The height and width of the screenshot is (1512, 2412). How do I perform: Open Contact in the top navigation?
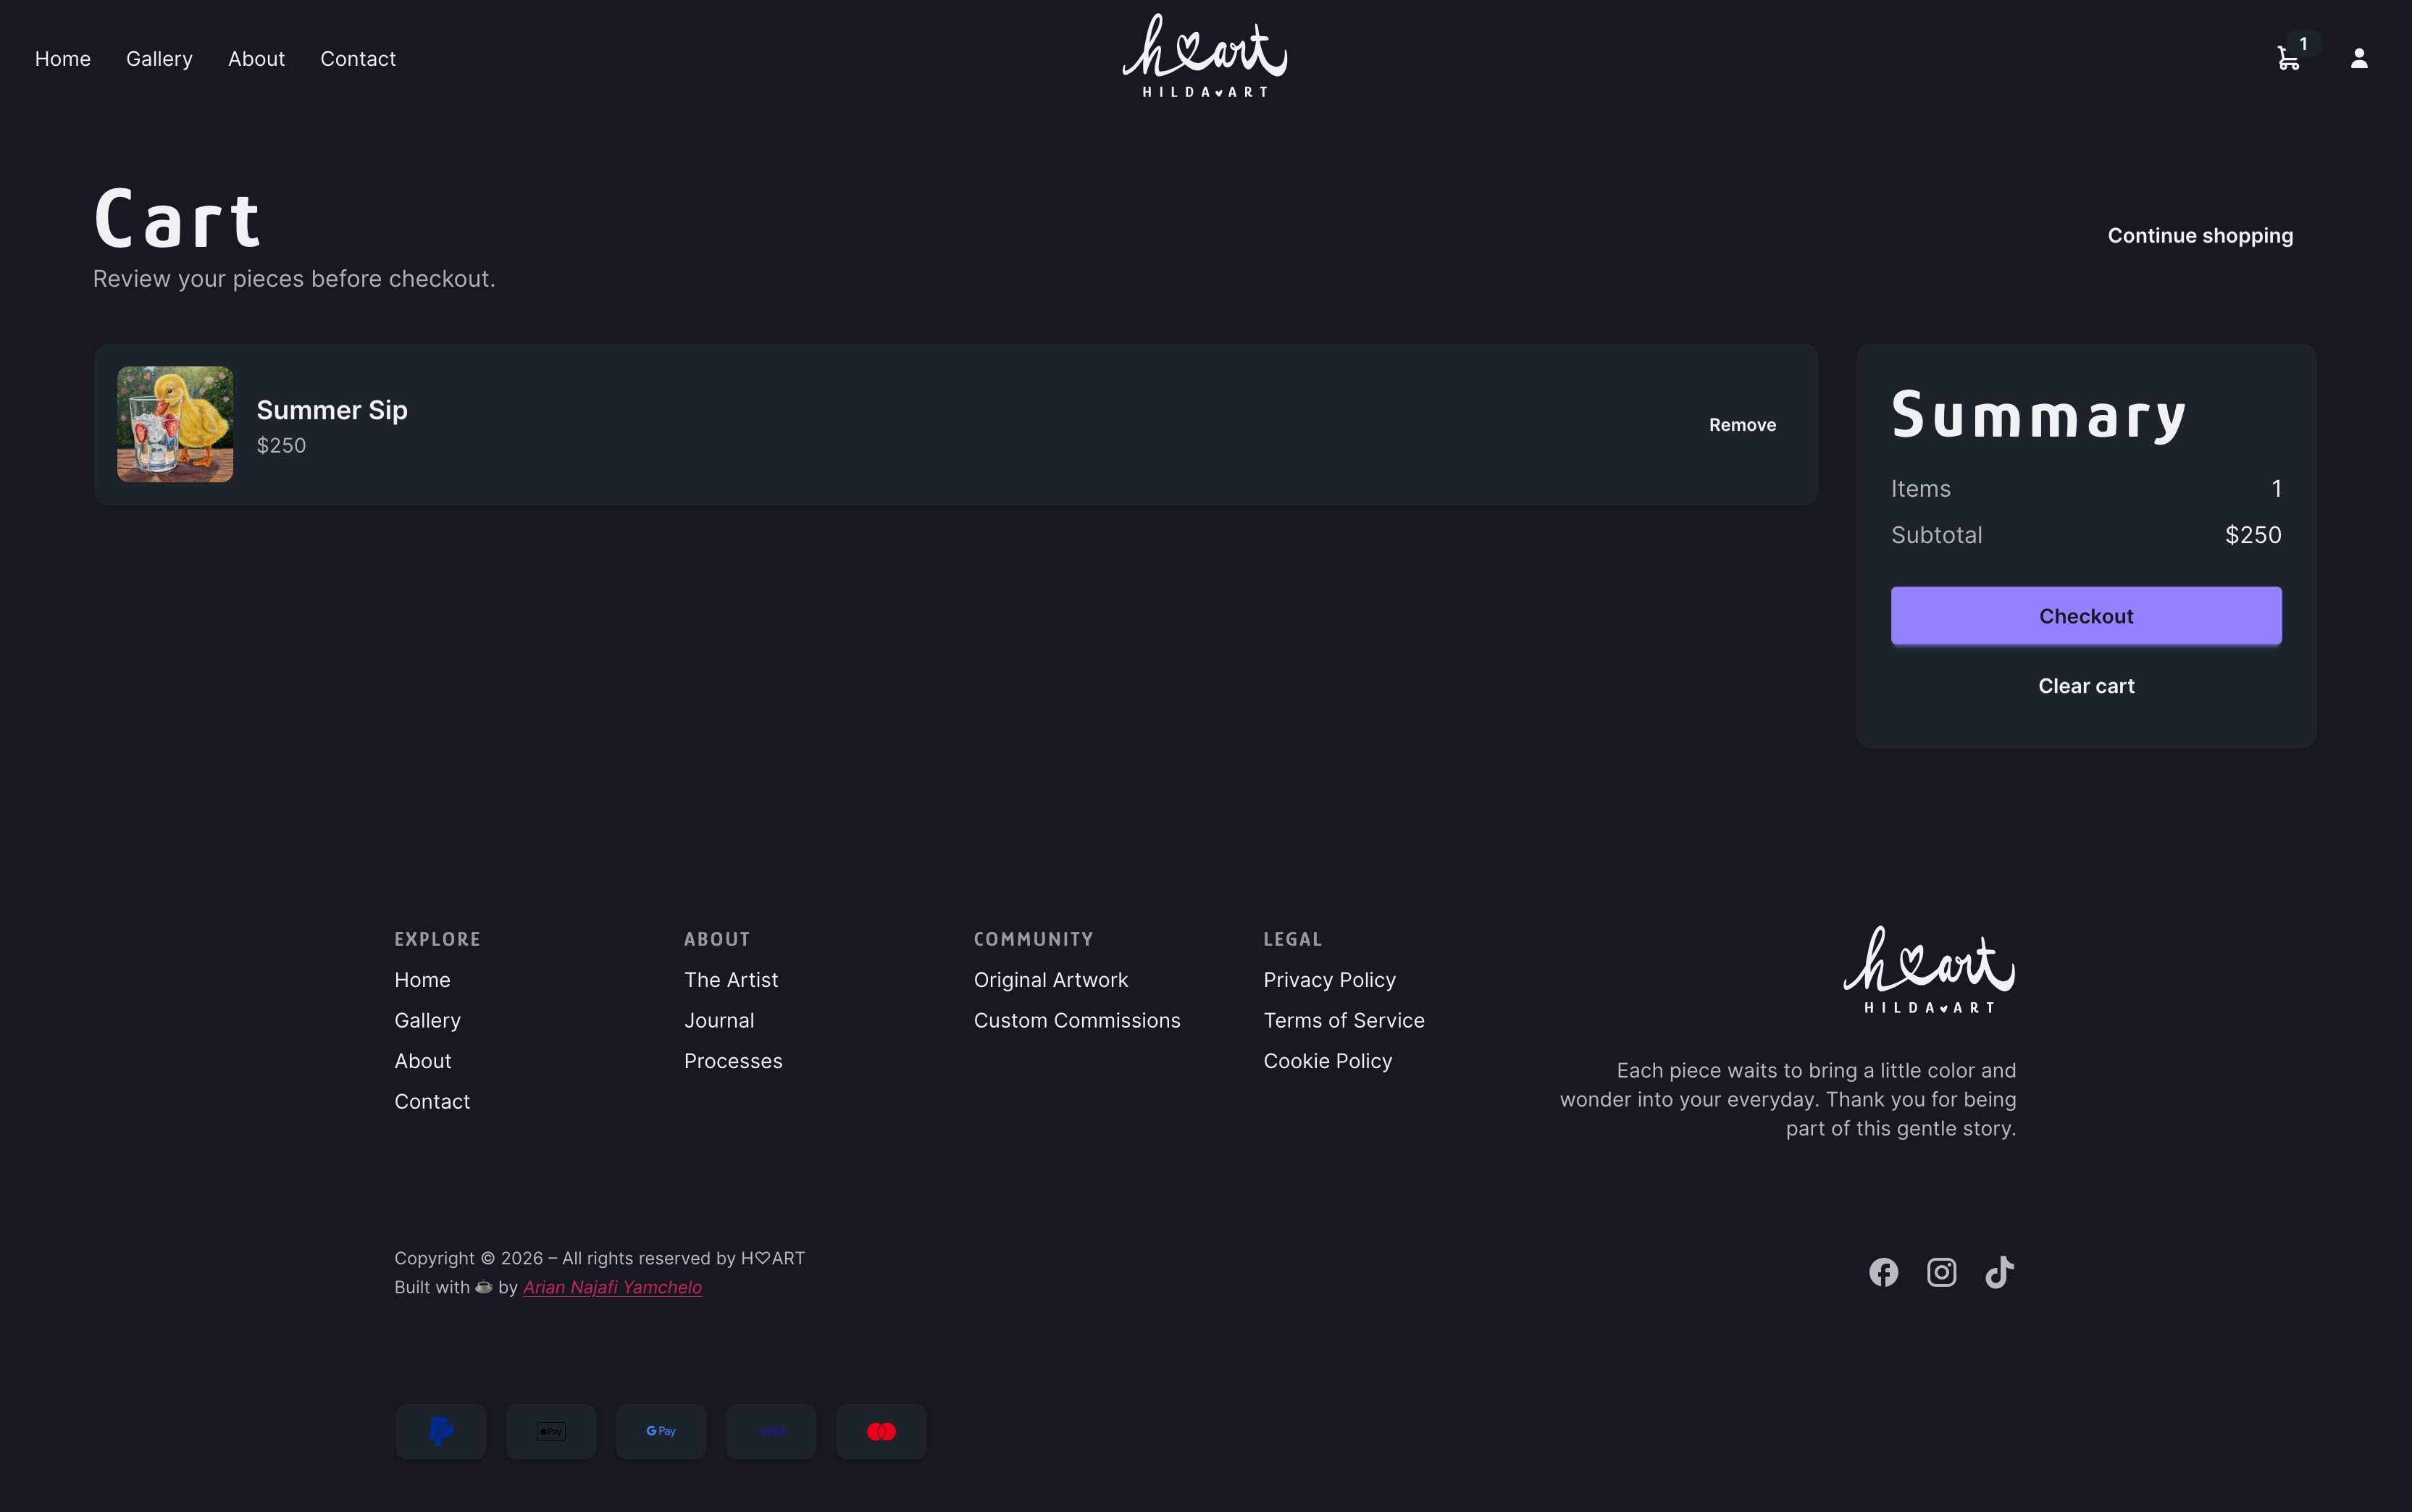(x=357, y=59)
